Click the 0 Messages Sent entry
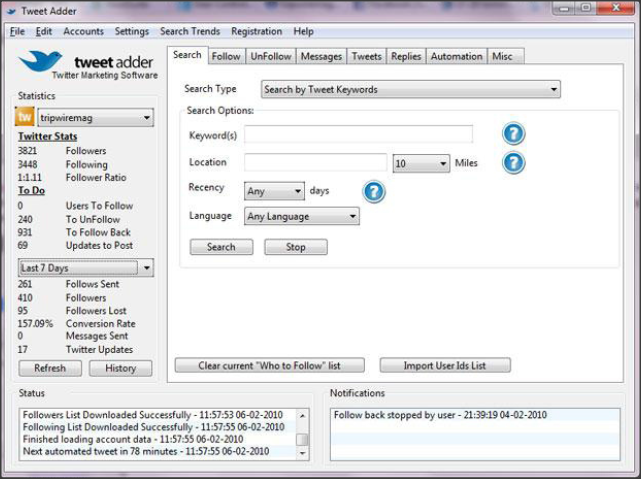Screen dimensions: 641x479 click(x=73, y=336)
